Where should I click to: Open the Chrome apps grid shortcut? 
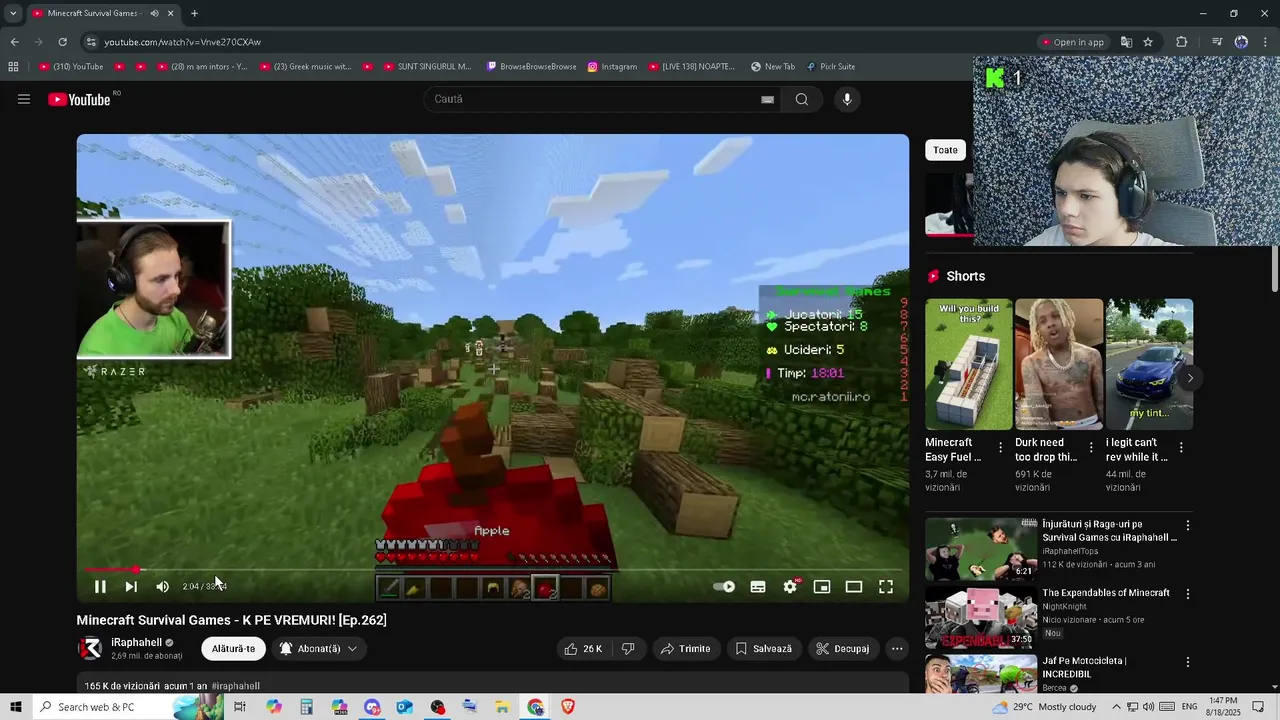tap(13, 67)
